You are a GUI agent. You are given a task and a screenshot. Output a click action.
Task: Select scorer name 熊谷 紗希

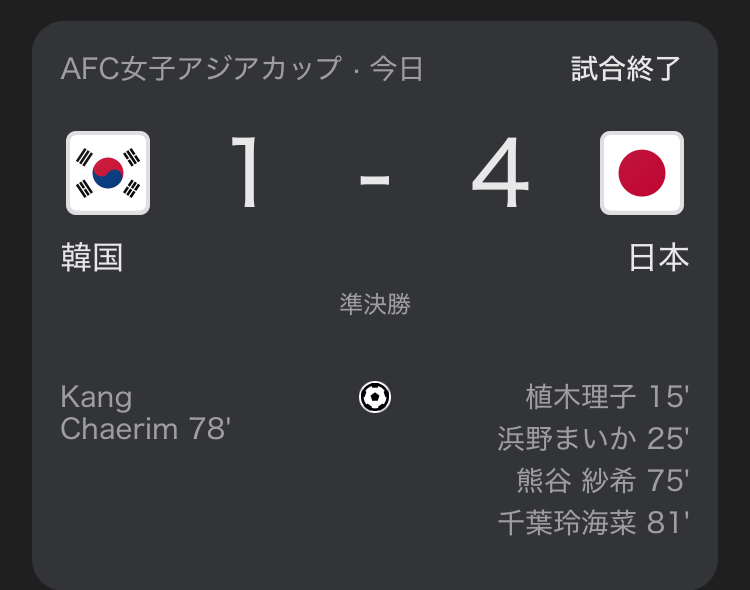[x=576, y=481]
